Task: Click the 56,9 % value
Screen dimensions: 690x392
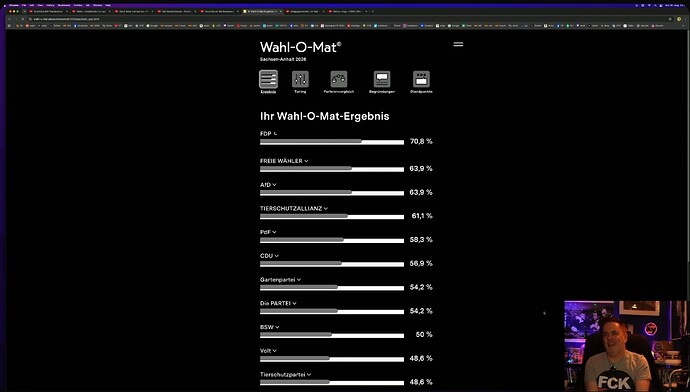Action: pos(421,263)
